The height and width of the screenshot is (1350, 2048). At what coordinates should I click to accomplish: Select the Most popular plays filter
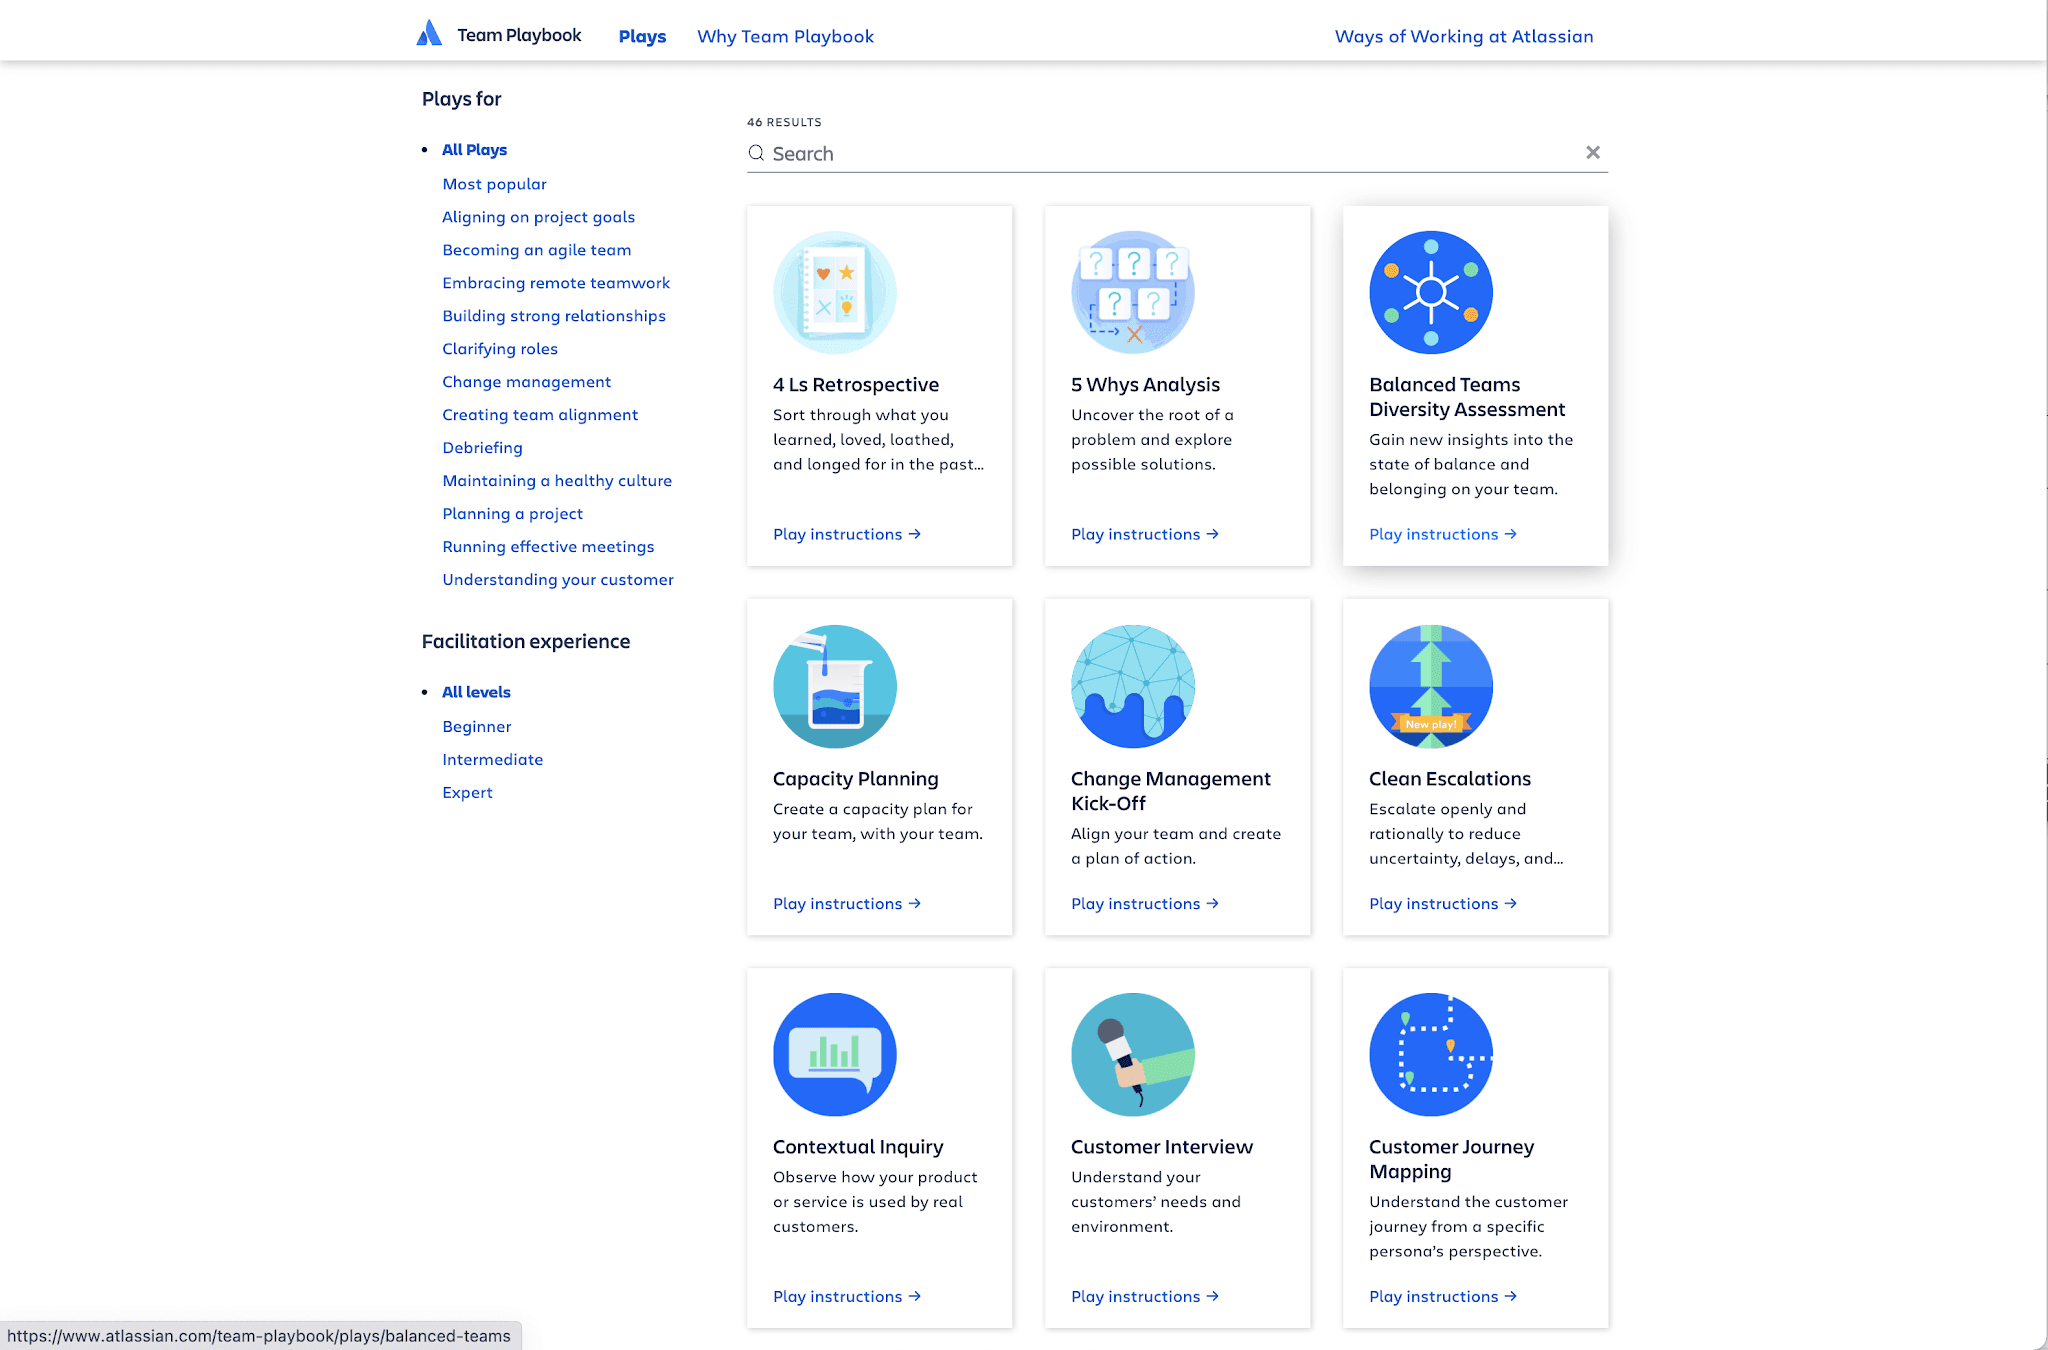click(x=494, y=184)
